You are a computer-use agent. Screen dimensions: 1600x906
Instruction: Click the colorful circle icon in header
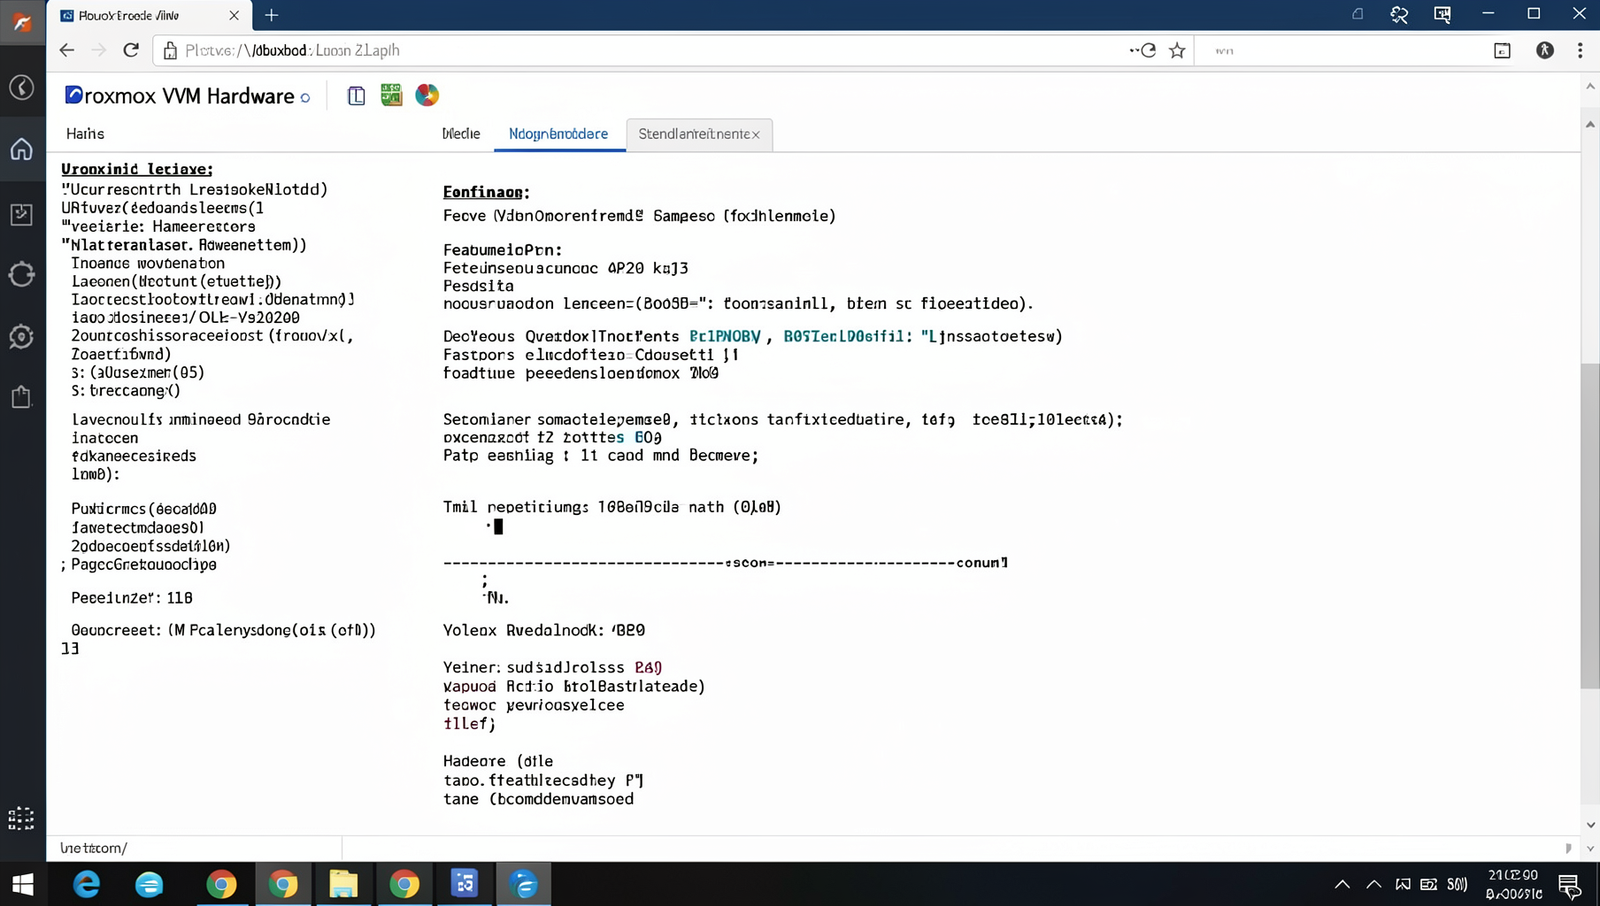point(427,95)
